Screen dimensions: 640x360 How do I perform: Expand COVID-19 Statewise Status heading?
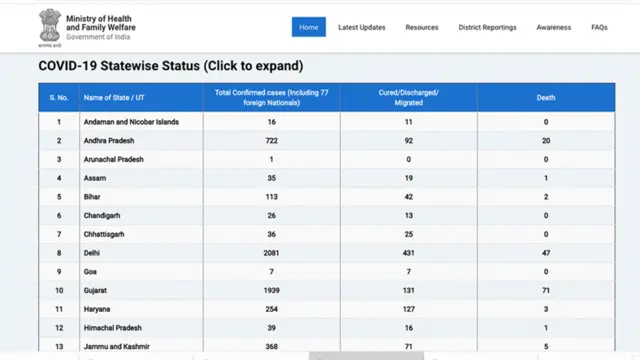pyautogui.click(x=171, y=66)
